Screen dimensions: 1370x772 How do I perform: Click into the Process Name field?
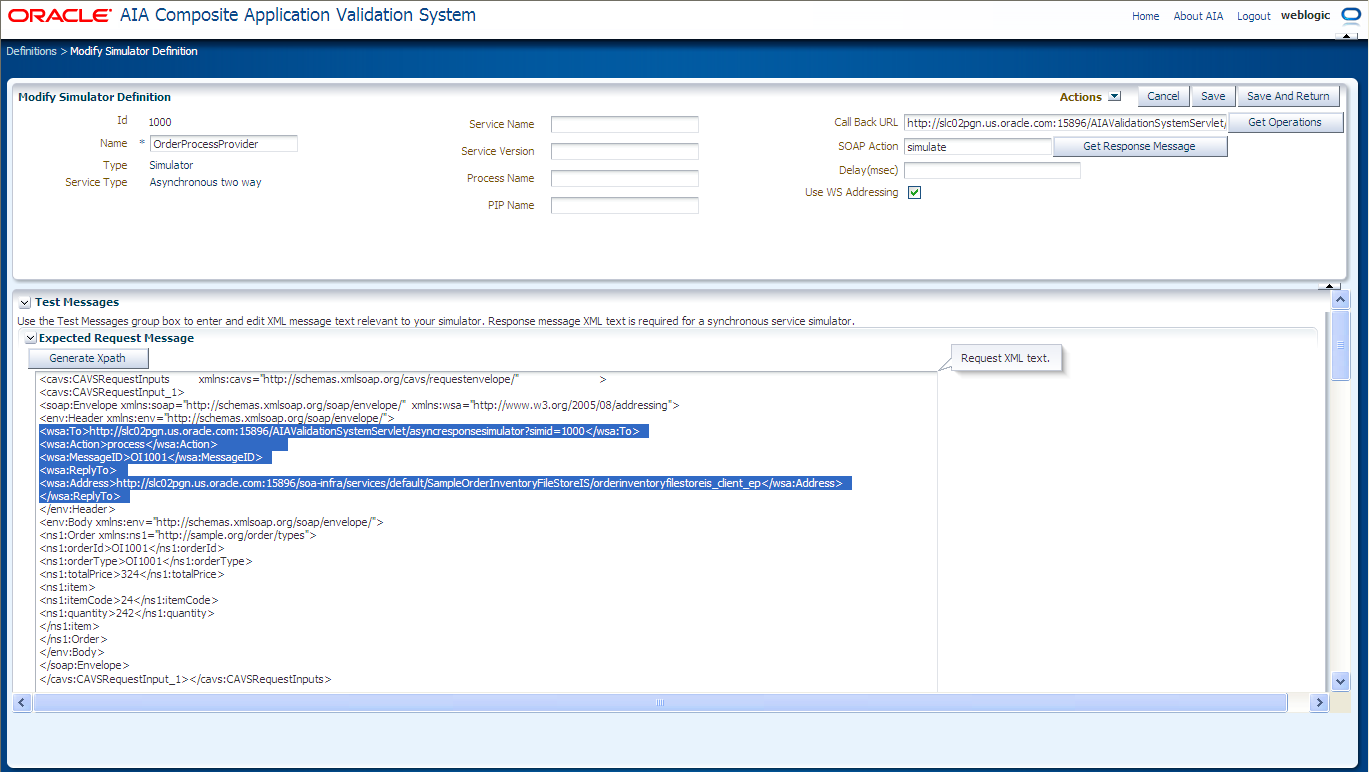click(625, 179)
